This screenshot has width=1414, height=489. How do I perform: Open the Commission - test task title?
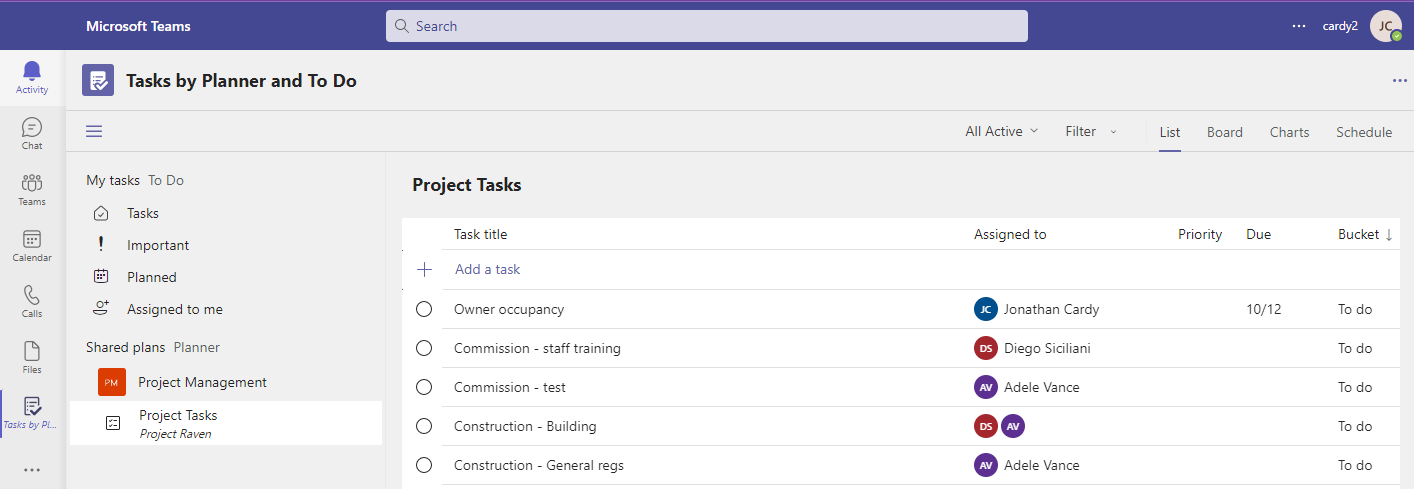[510, 387]
